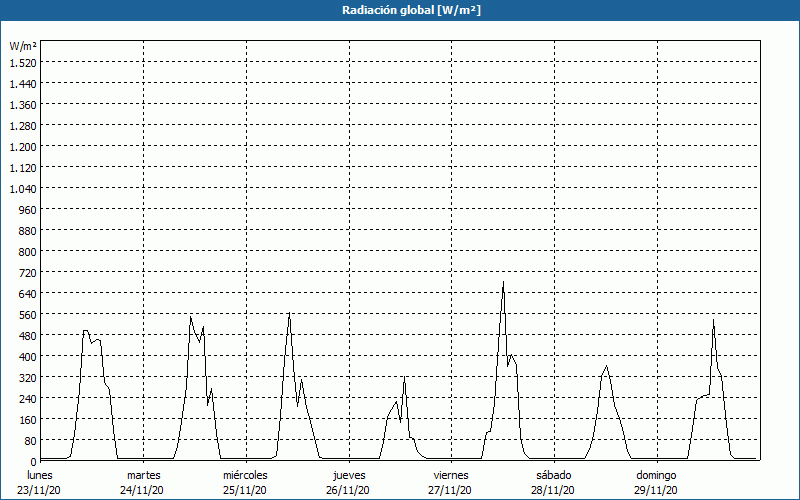Click the 'Radiación global [W/m²]' title
Screen dimensions: 800x500
tap(411, 10)
